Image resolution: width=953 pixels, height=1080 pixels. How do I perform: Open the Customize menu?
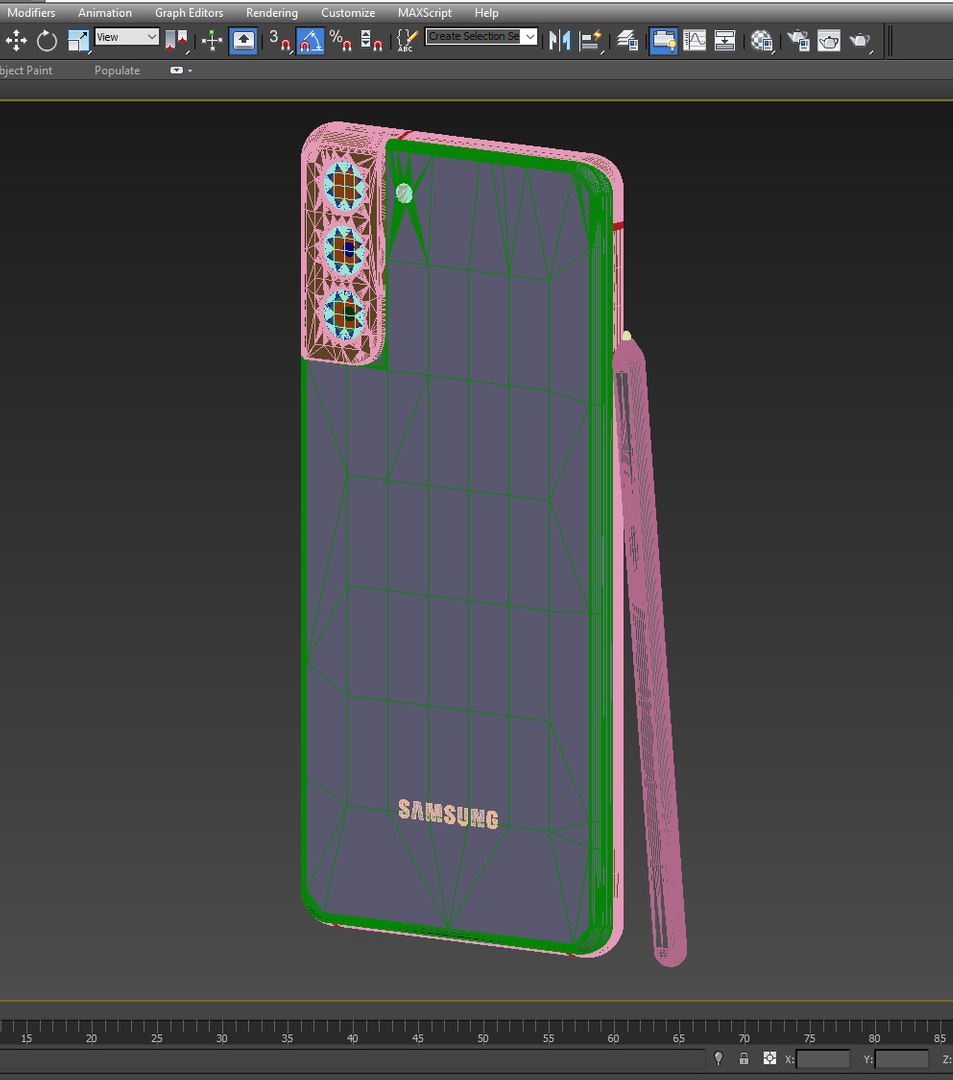pos(348,12)
